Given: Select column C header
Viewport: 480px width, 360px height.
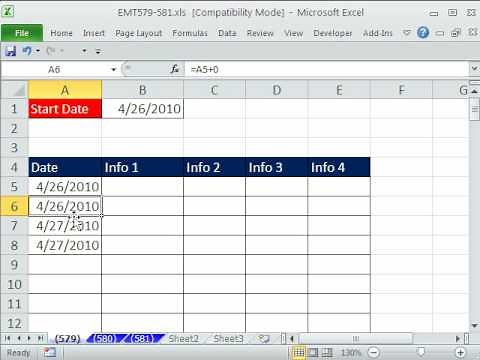Looking at the screenshot, I should [214, 90].
